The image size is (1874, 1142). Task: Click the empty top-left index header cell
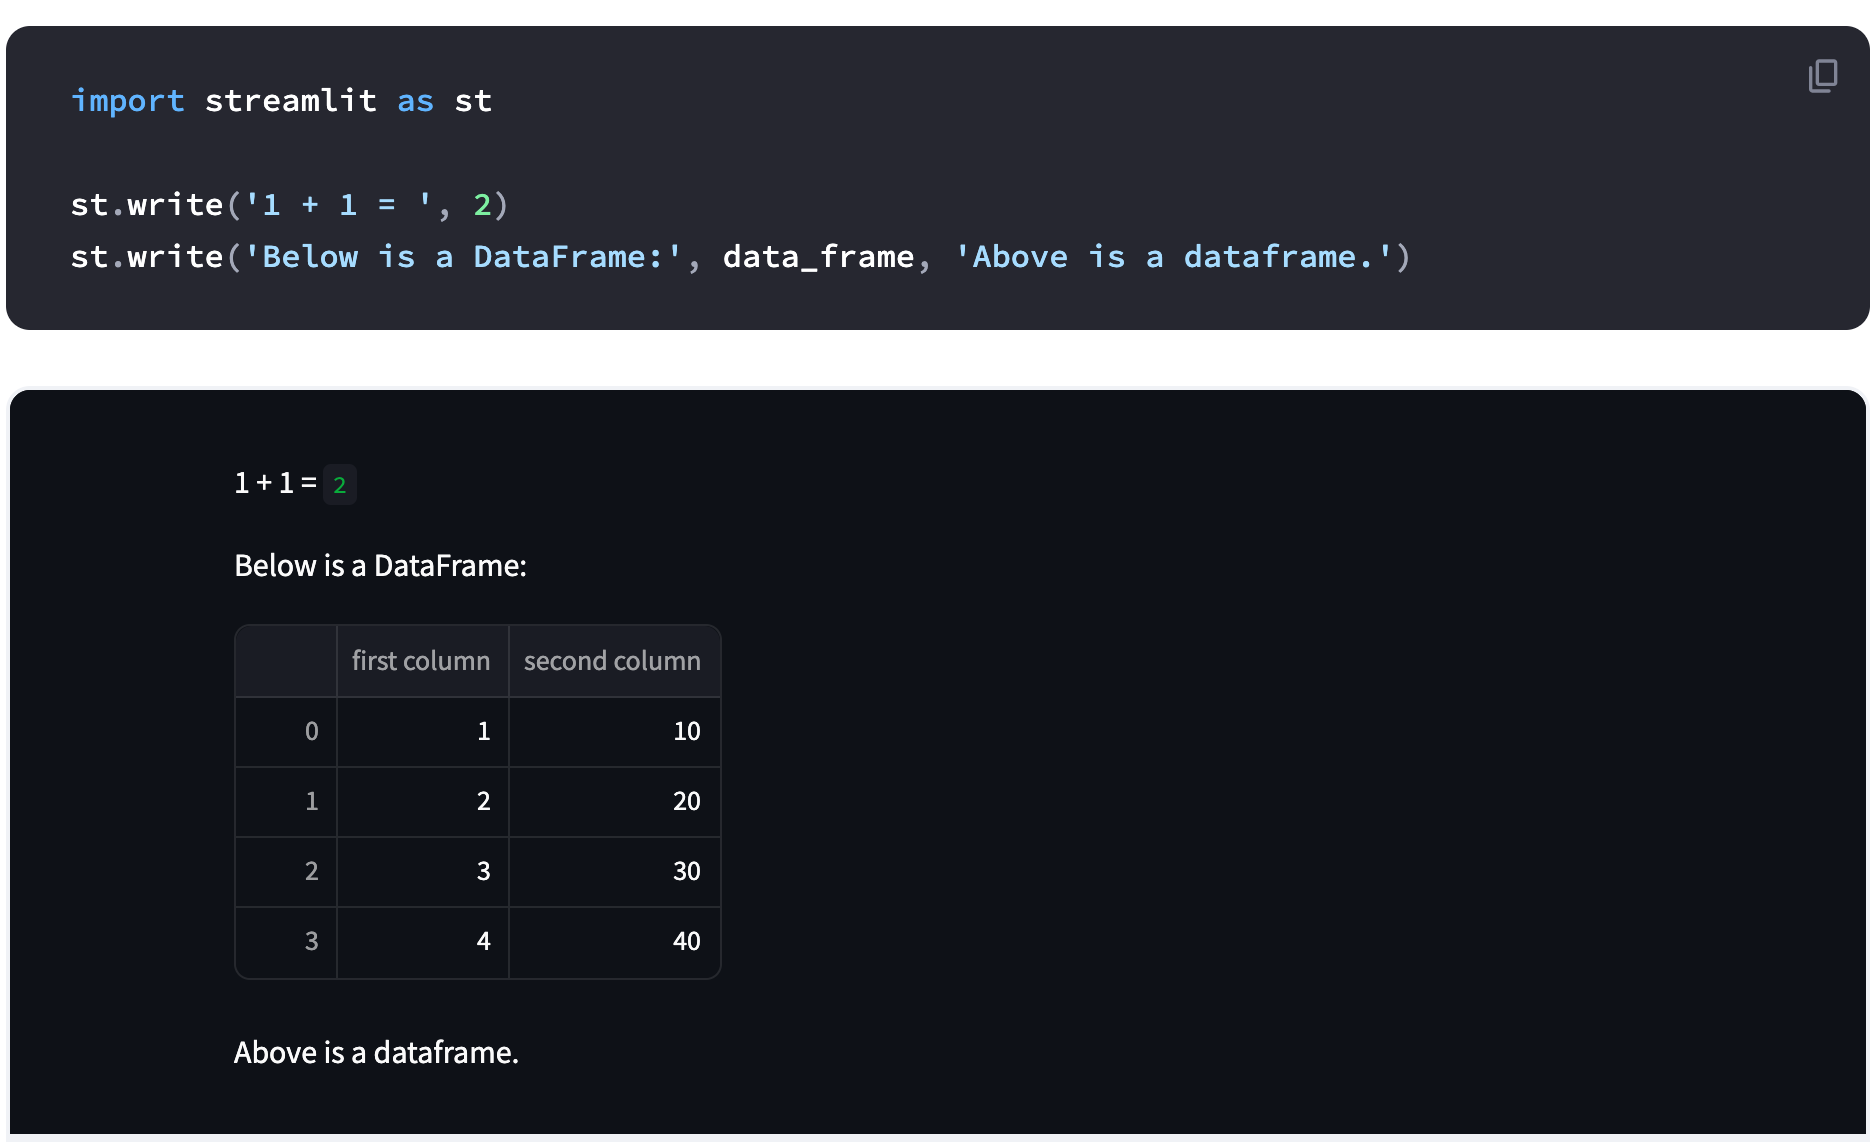click(x=286, y=661)
